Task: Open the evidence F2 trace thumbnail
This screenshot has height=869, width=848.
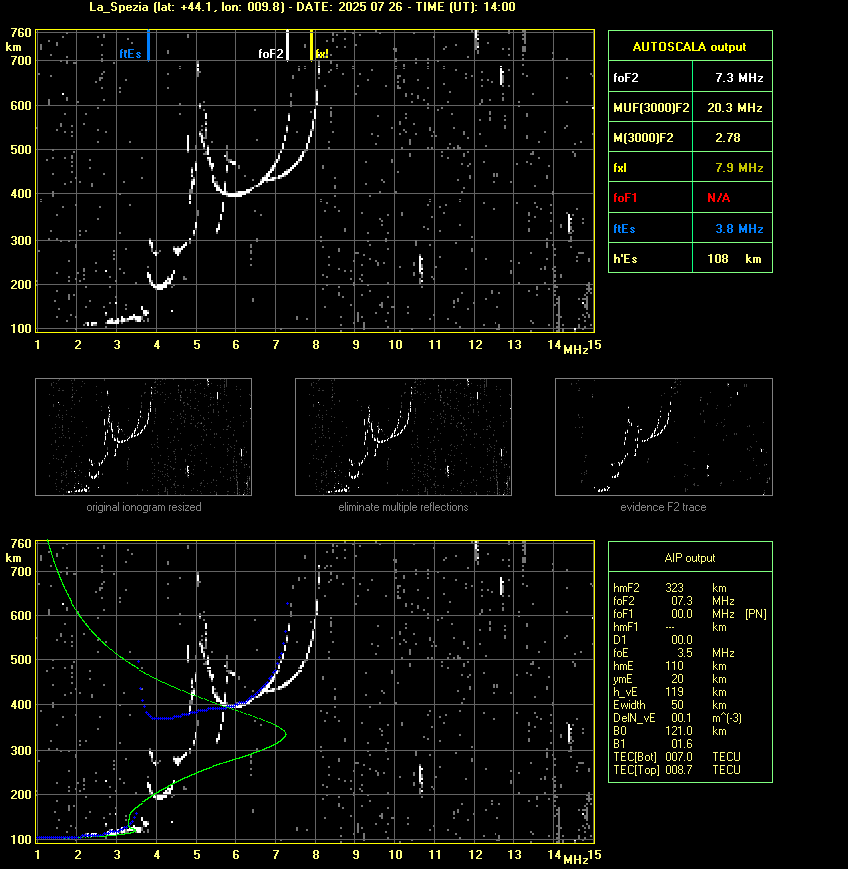Action: 664,437
